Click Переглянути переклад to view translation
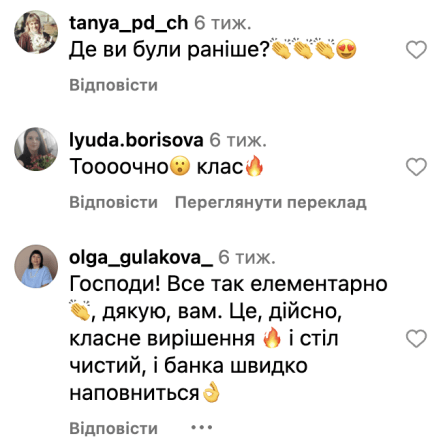Image resolution: width=428 pixels, height=447 pixels. click(x=271, y=202)
